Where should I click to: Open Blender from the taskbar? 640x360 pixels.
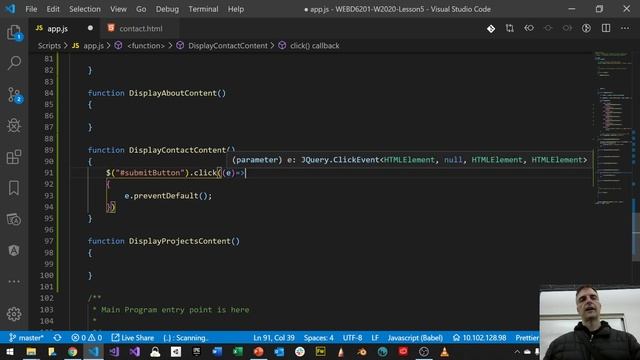[362, 351]
